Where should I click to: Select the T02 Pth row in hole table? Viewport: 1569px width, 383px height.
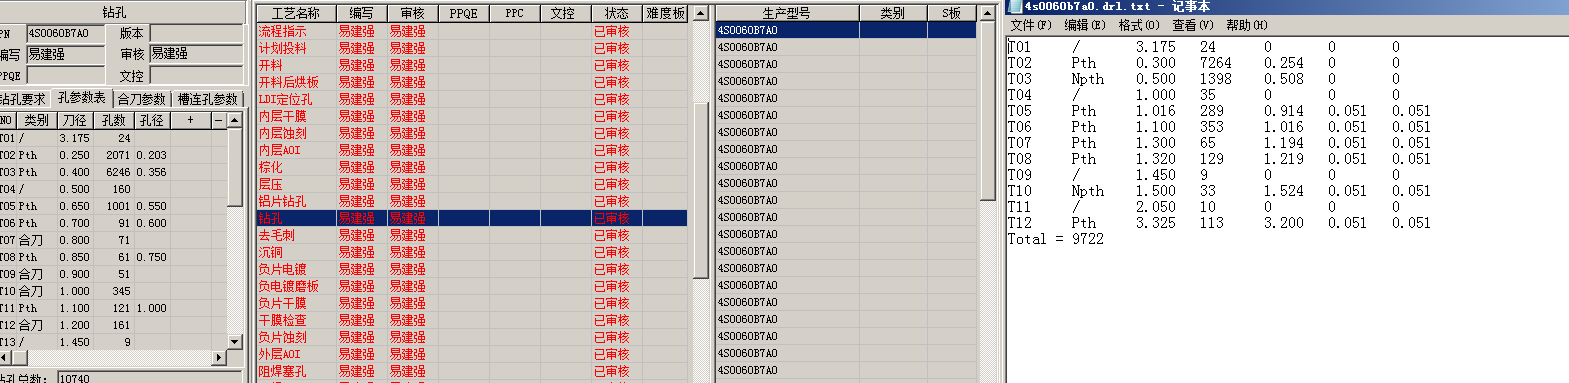[x=113, y=155]
